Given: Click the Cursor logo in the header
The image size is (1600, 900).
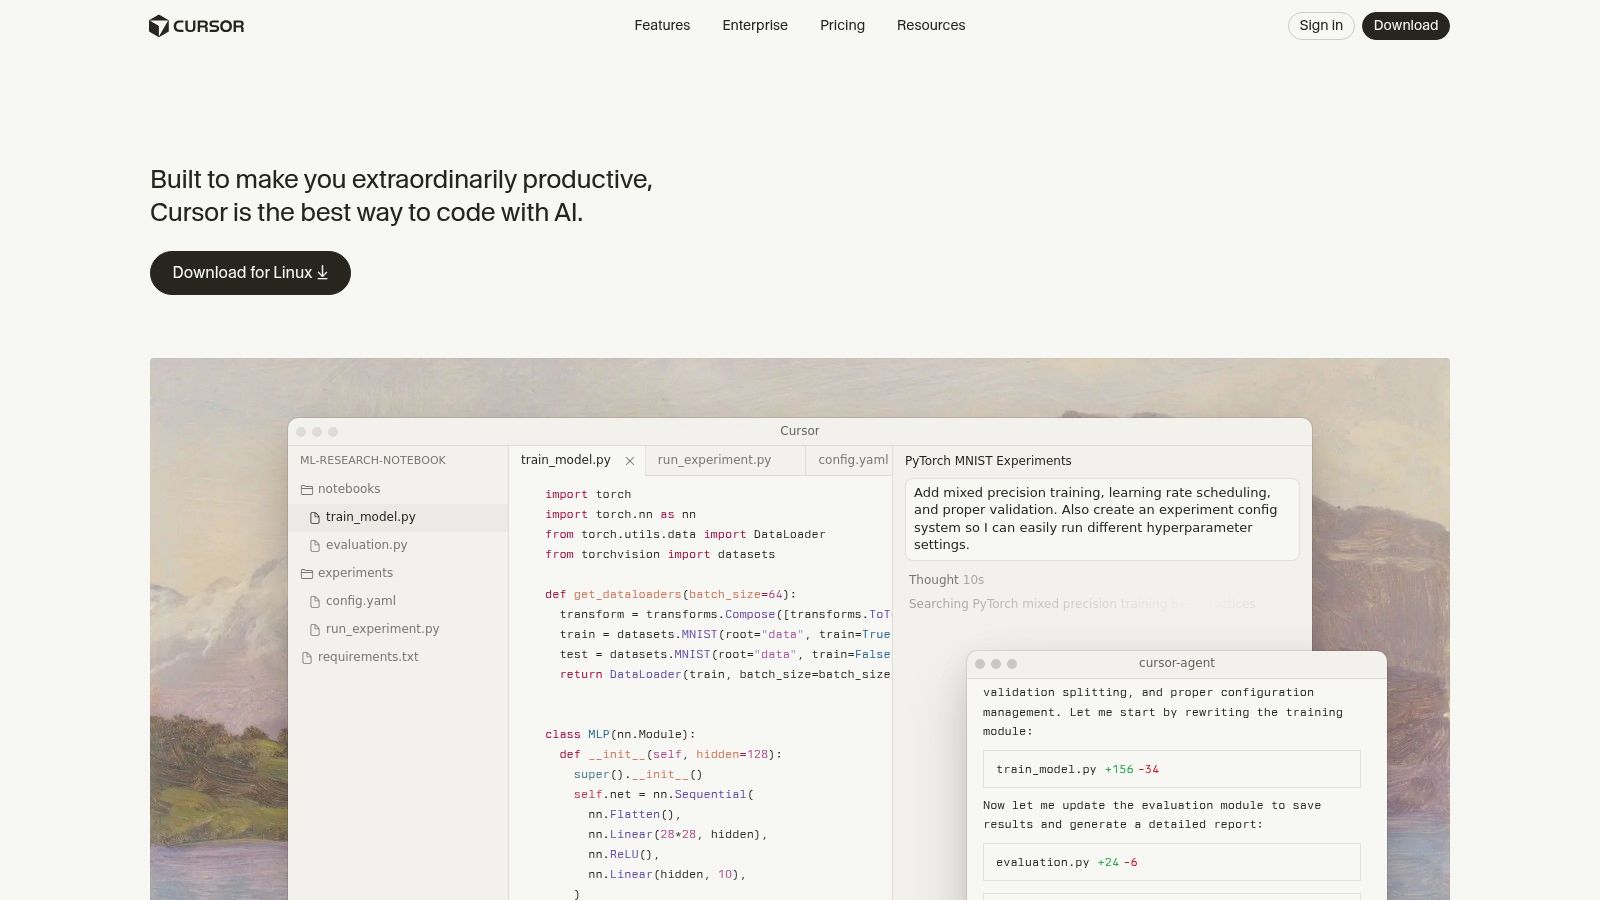Looking at the screenshot, I should [x=197, y=26].
